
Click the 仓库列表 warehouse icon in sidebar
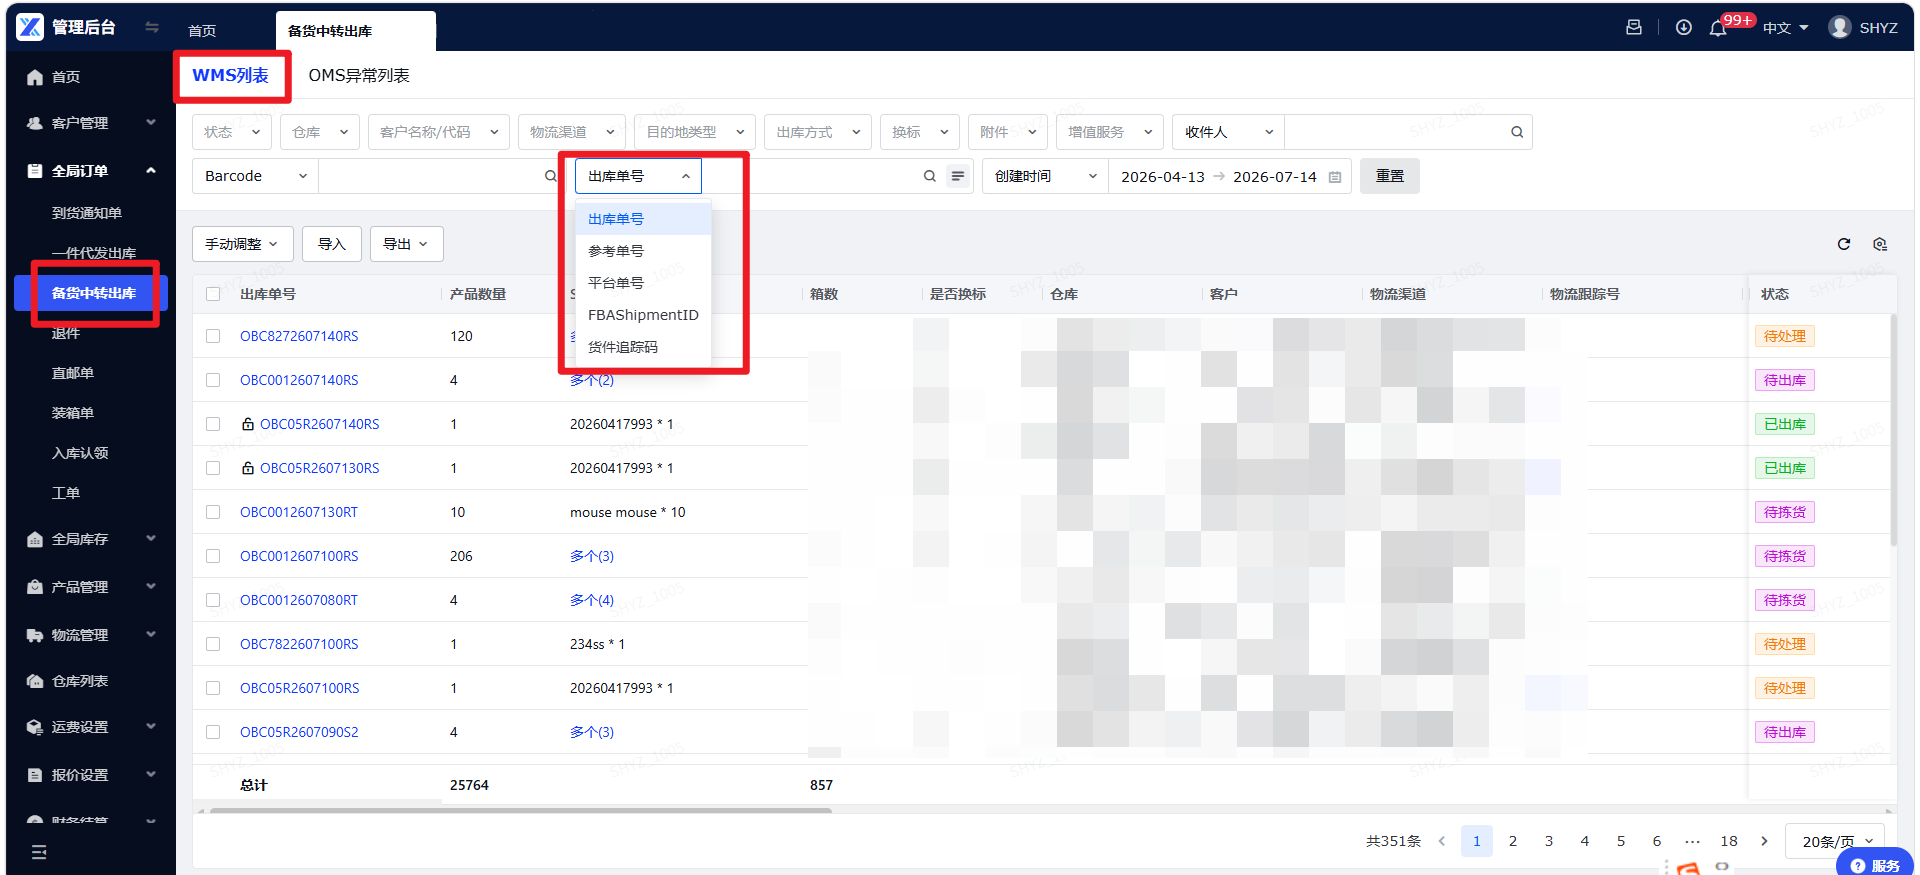point(35,681)
